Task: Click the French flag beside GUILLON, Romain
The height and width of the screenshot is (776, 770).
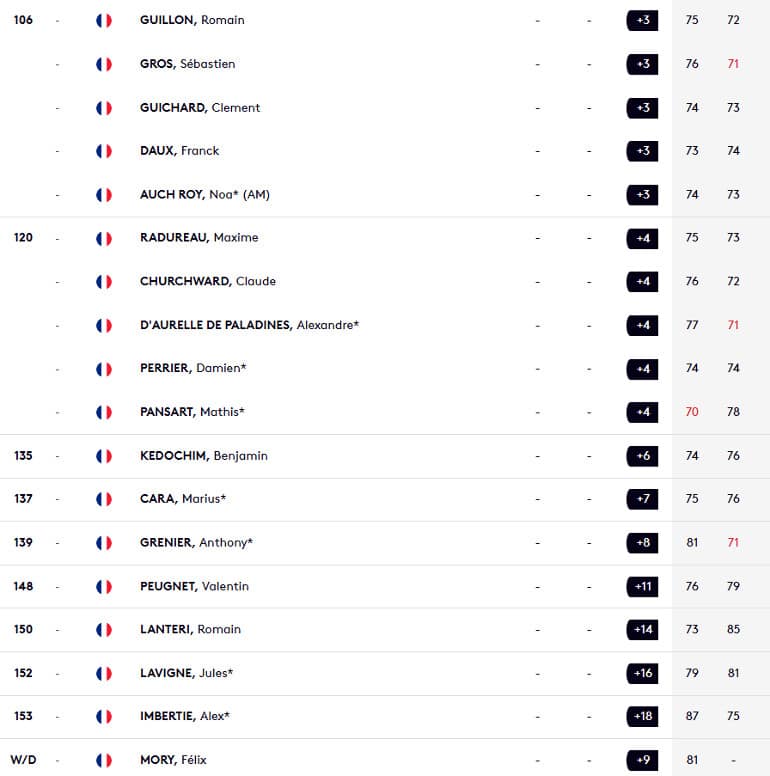Action: [x=104, y=20]
